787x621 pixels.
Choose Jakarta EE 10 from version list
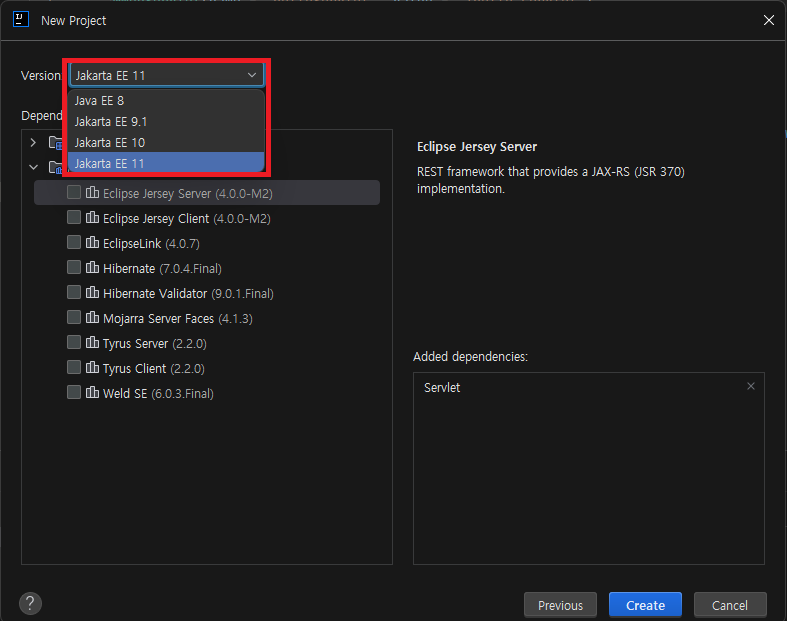(166, 143)
